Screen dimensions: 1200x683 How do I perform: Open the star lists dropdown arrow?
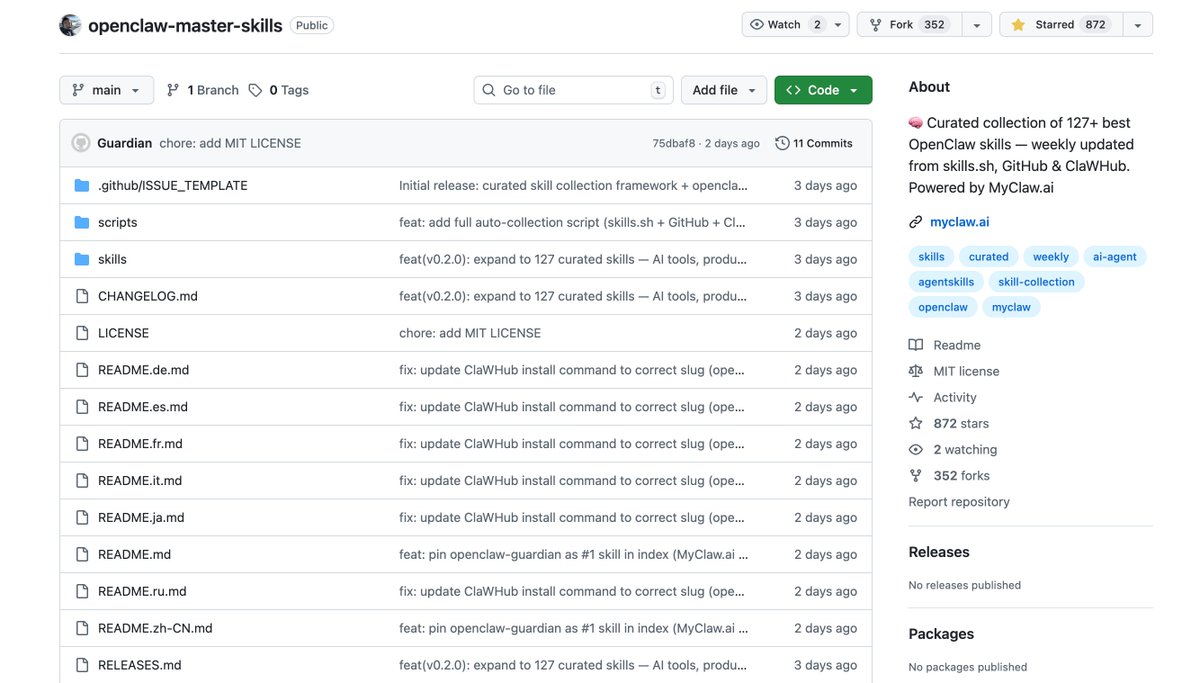(1138, 25)
